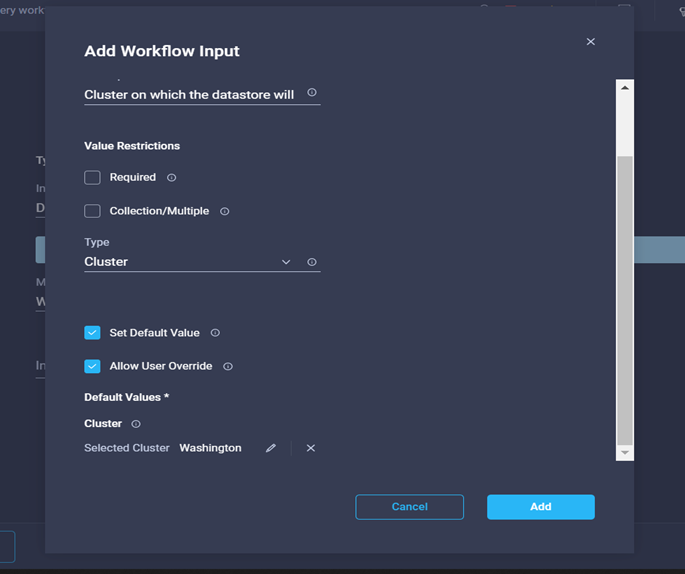Viewport: 685px width, 574px height.
Task: Click the description text field
Action: 190,95
